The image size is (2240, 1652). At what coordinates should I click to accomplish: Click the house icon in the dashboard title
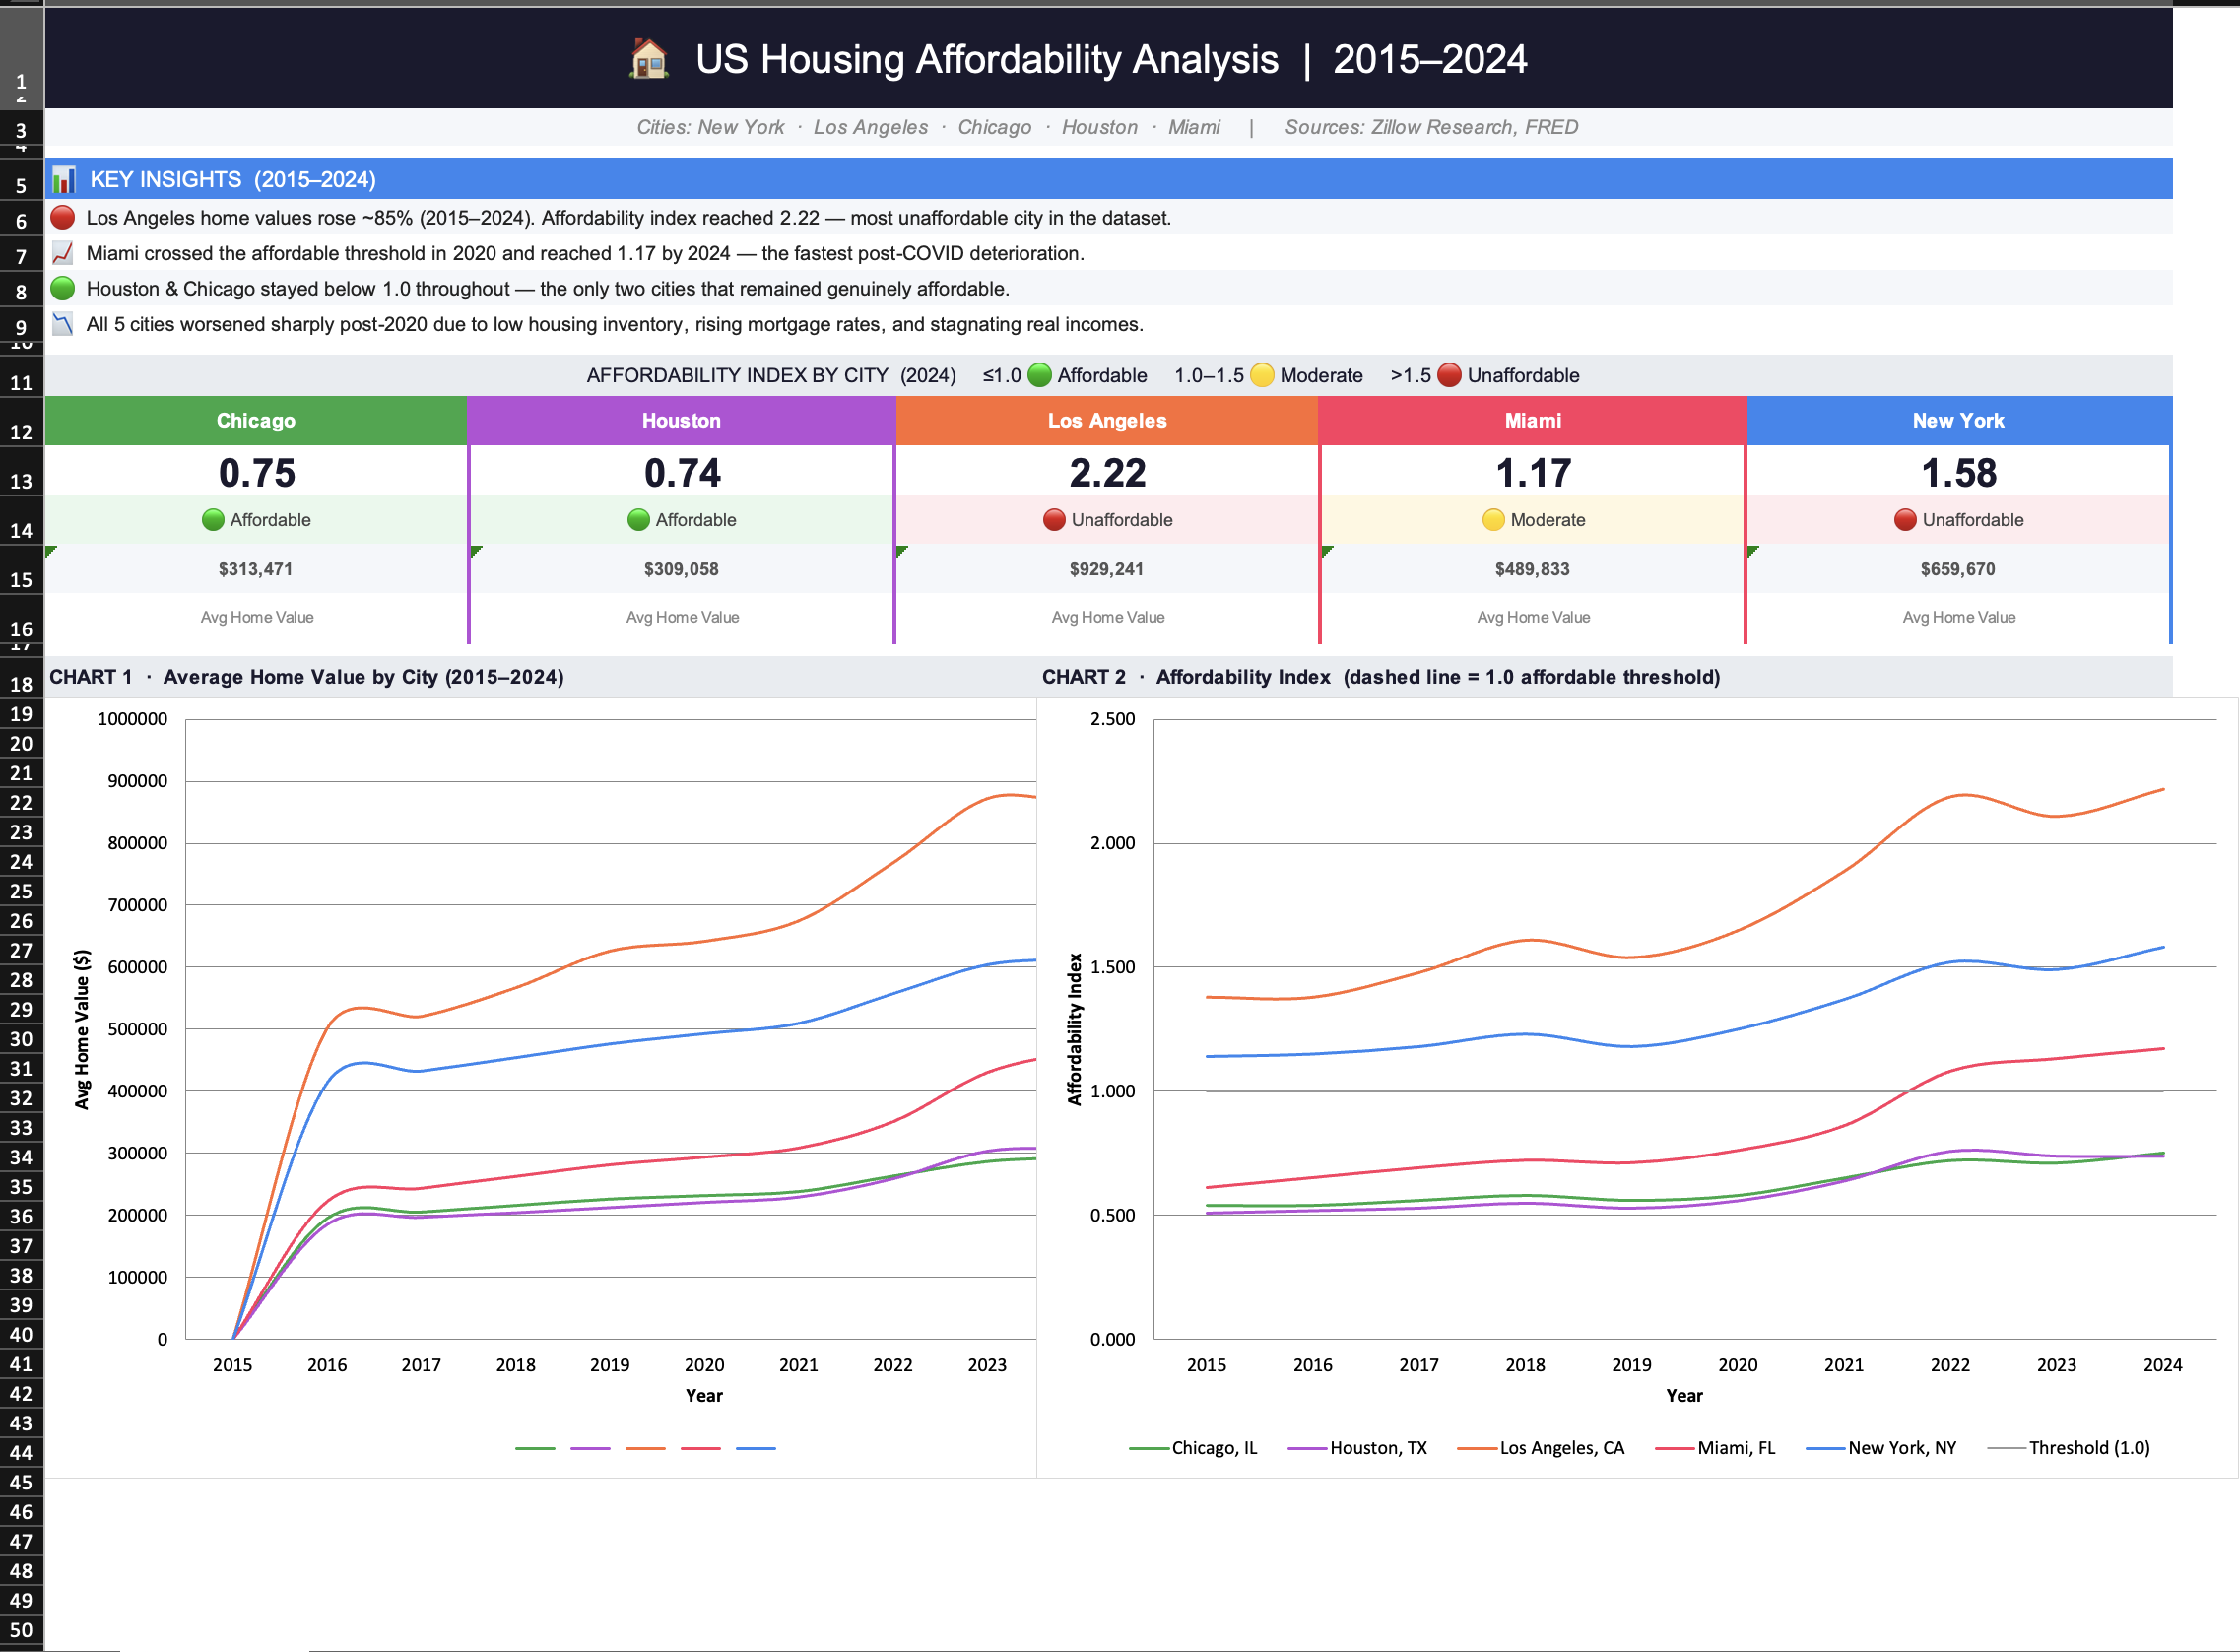click(649, 60)
